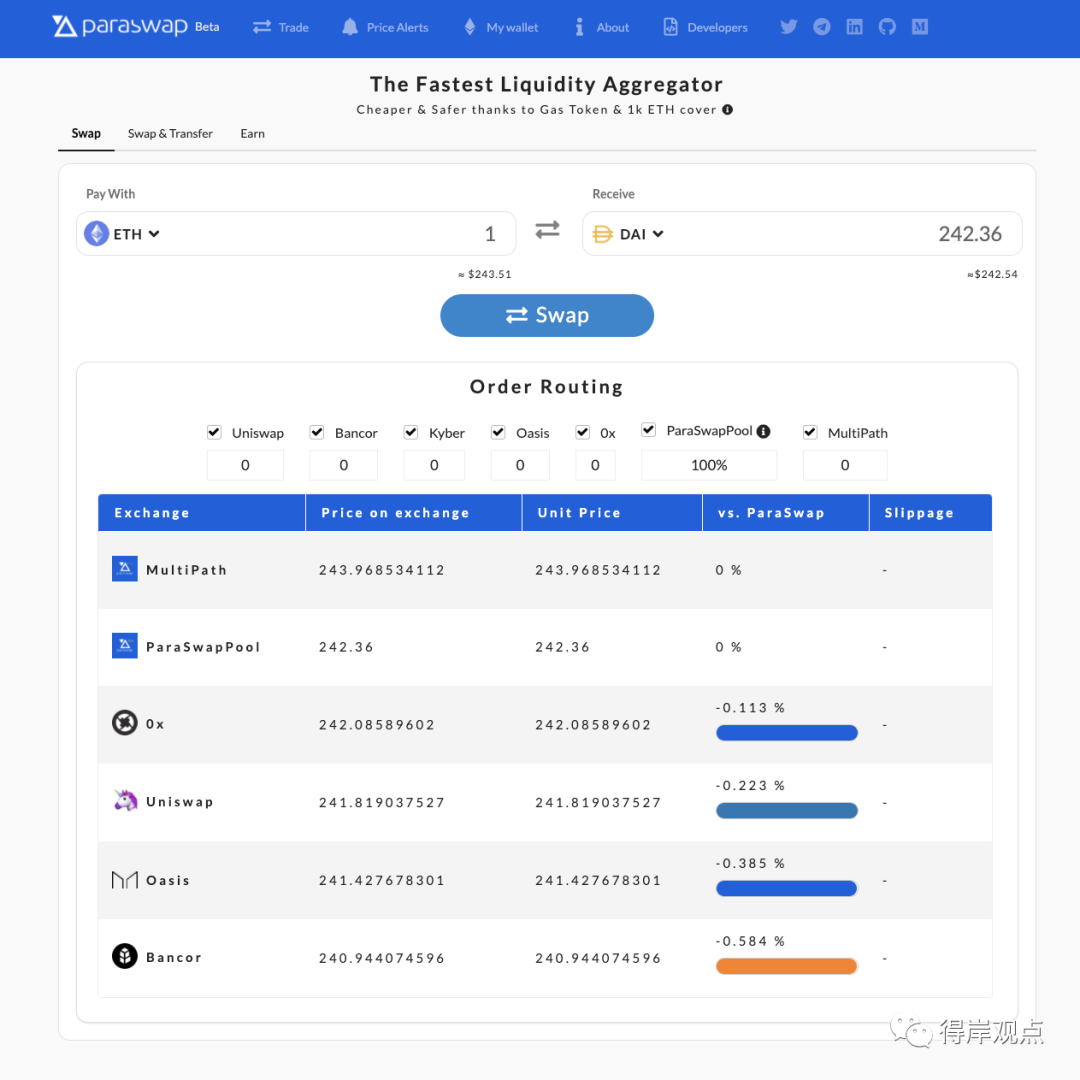Viewport: 1080px width, 1080px height.
Task: Open Trade in top navigation
Action: click(x=280, y=28)
